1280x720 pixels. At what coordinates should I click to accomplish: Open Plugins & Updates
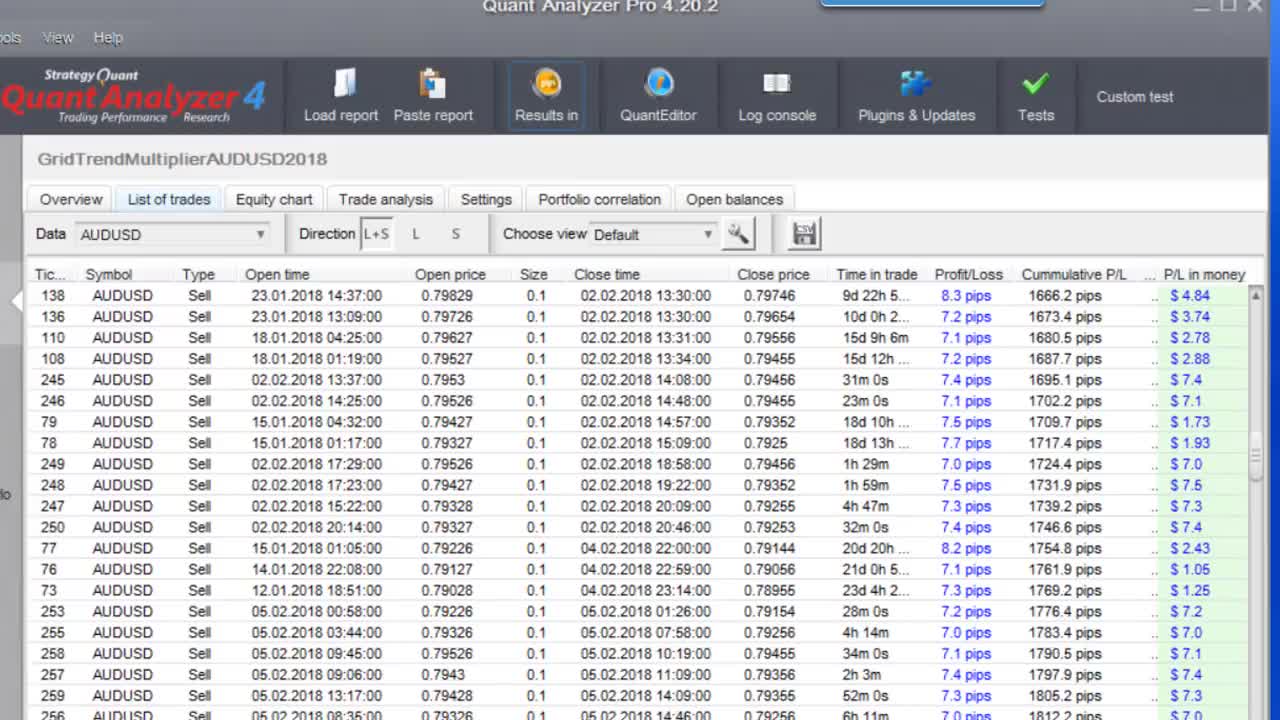pos(916,97)
